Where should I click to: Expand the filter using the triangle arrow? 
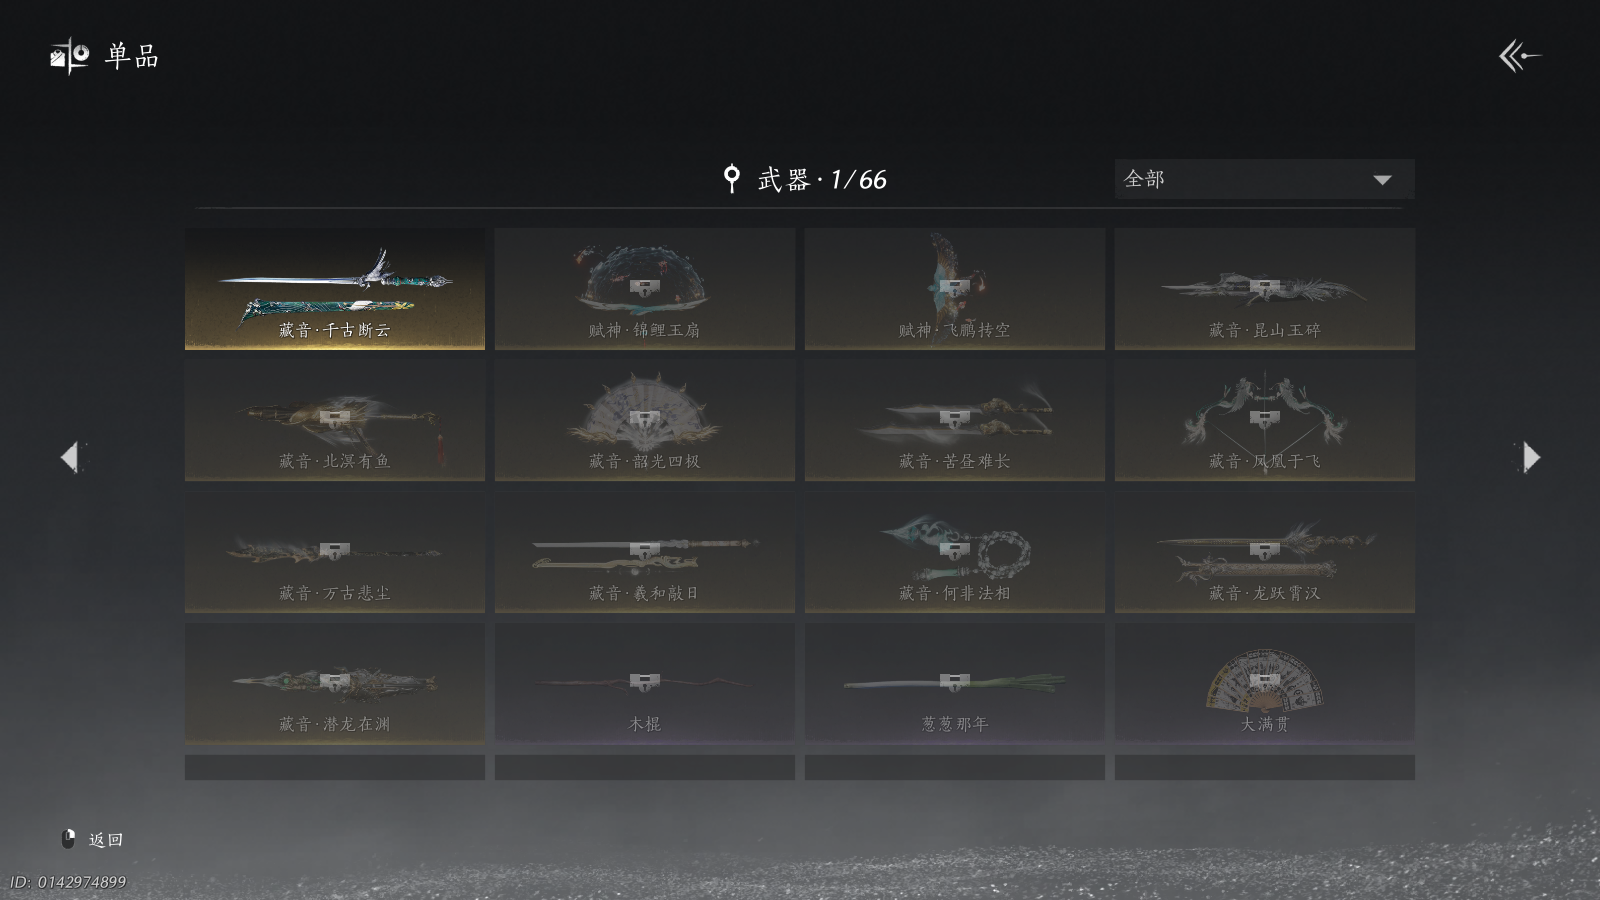point(1383,180)
